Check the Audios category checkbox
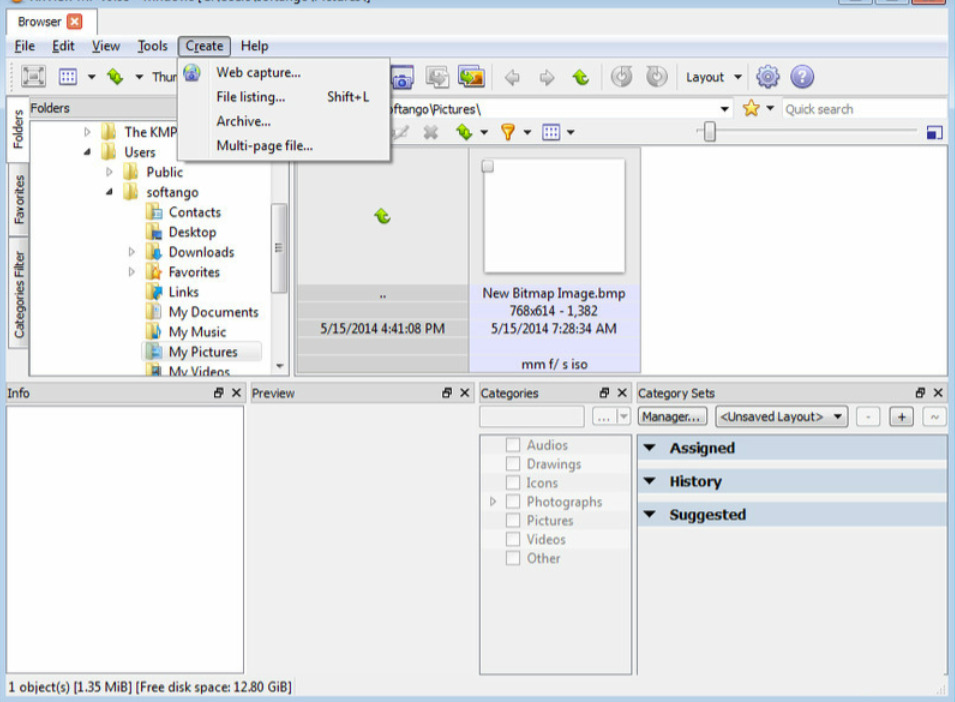Image resolution: width=955 pixels, height=702 pixels. pyautogui.click(x=513, y=445)
